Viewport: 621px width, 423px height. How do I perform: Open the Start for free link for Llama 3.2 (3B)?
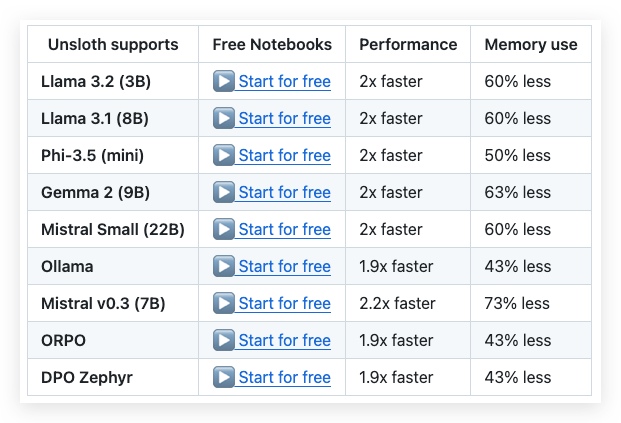click(x=284, y=82)
